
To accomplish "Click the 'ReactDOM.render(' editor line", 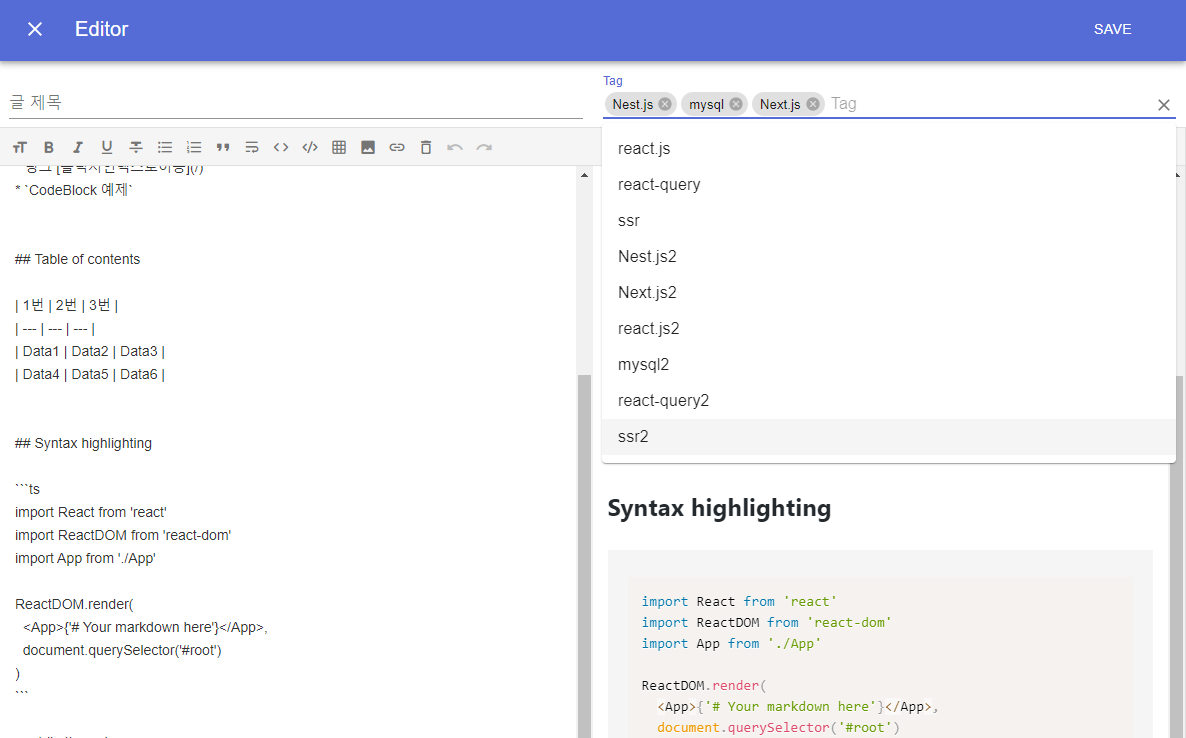I will coord(74,604).
